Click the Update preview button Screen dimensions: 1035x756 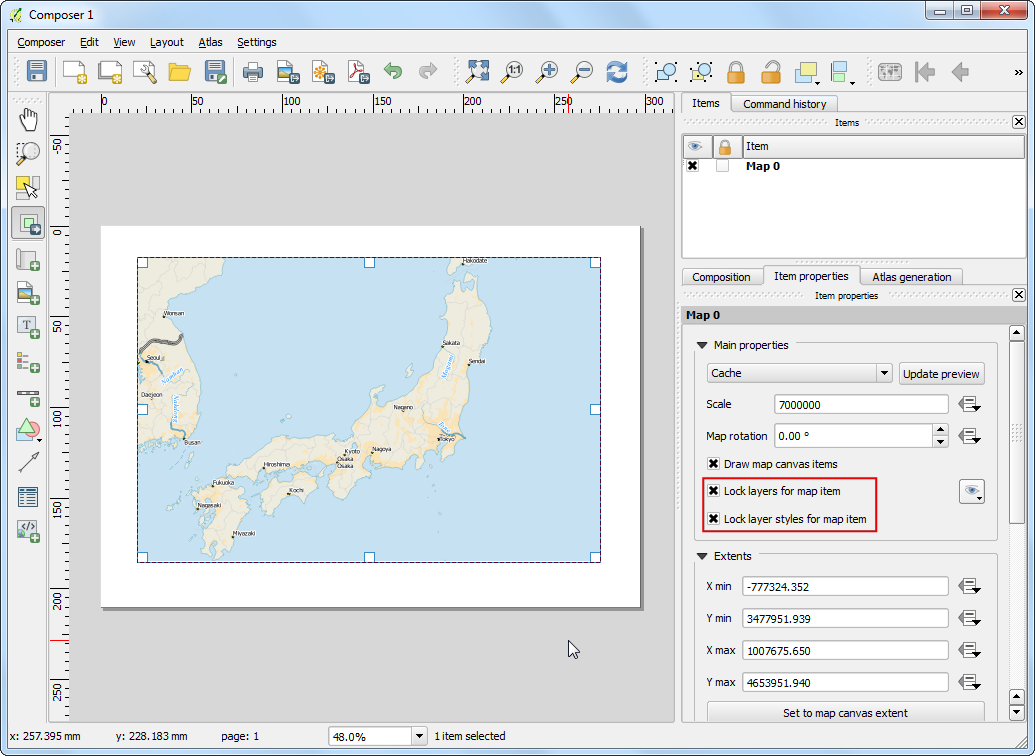[x=941, y=373]
